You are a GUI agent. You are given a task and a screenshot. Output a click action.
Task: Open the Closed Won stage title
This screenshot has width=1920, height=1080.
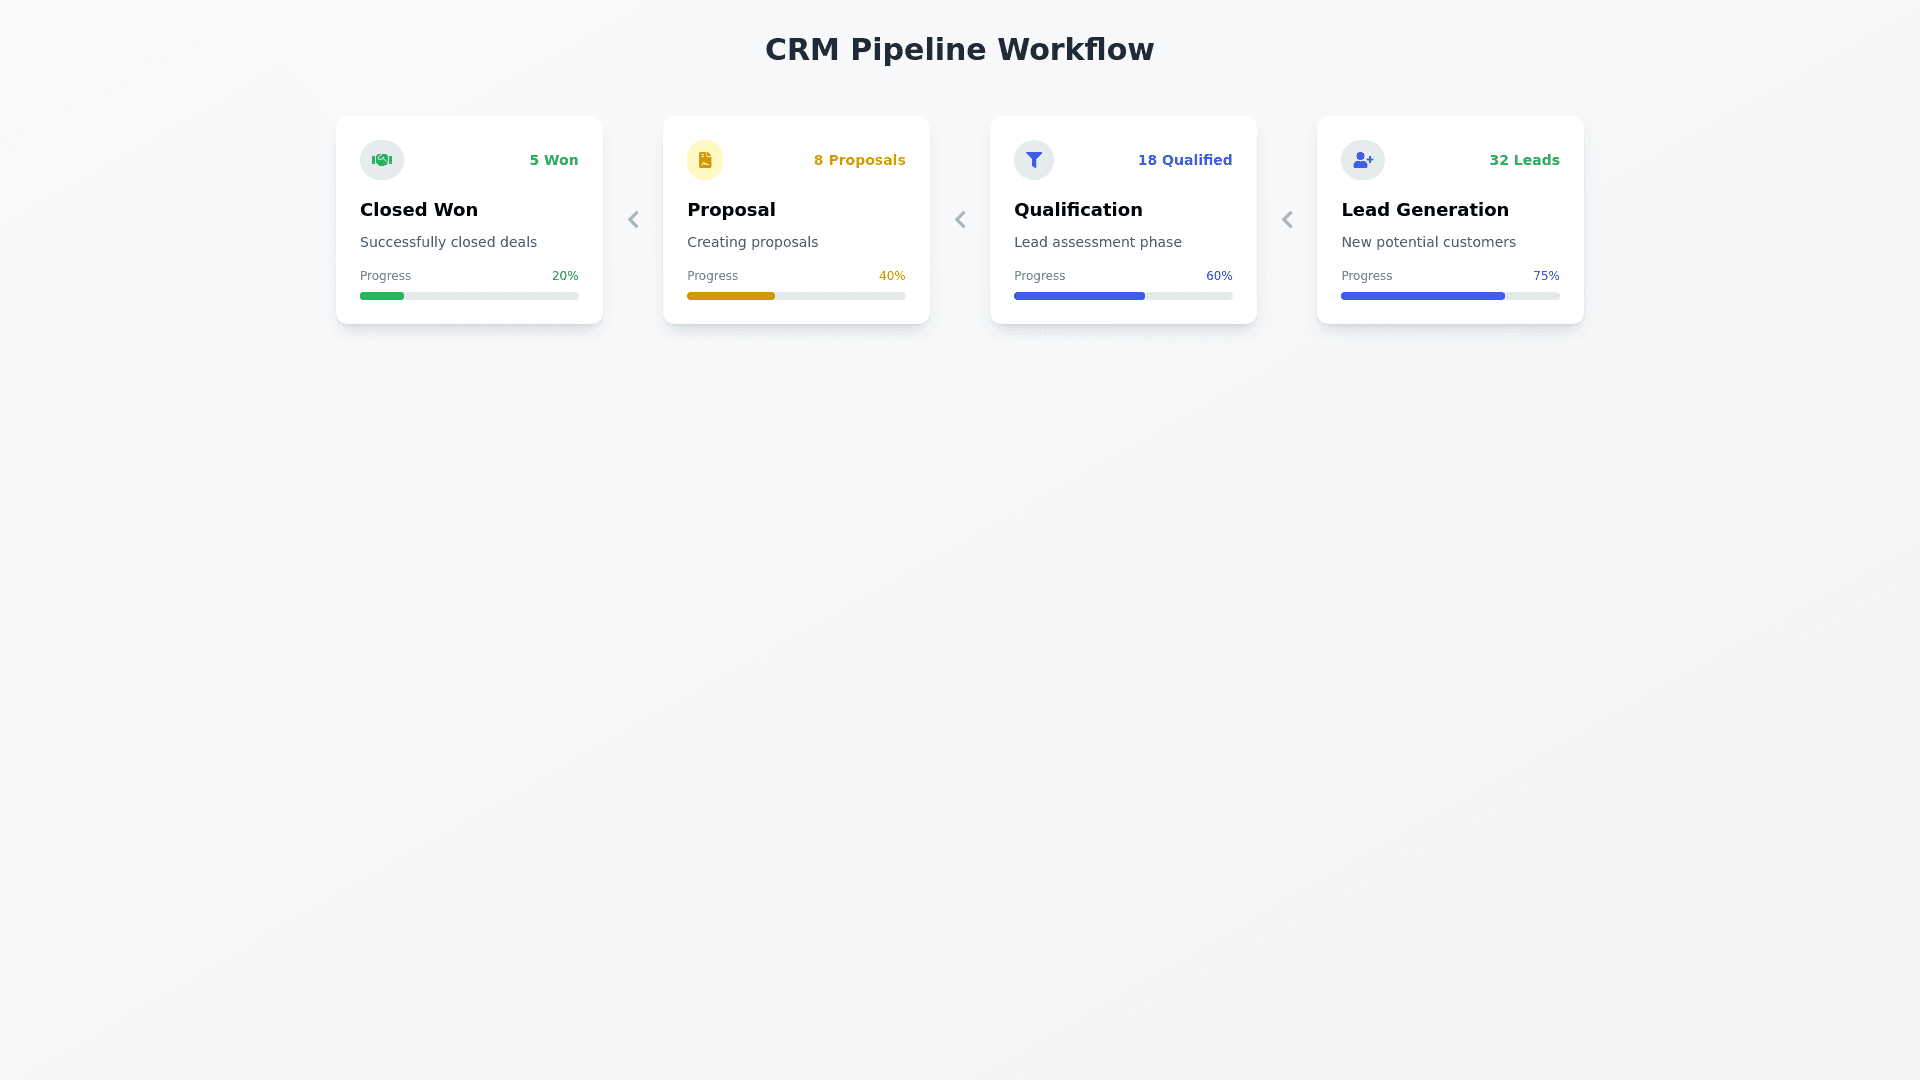[419, 210]
